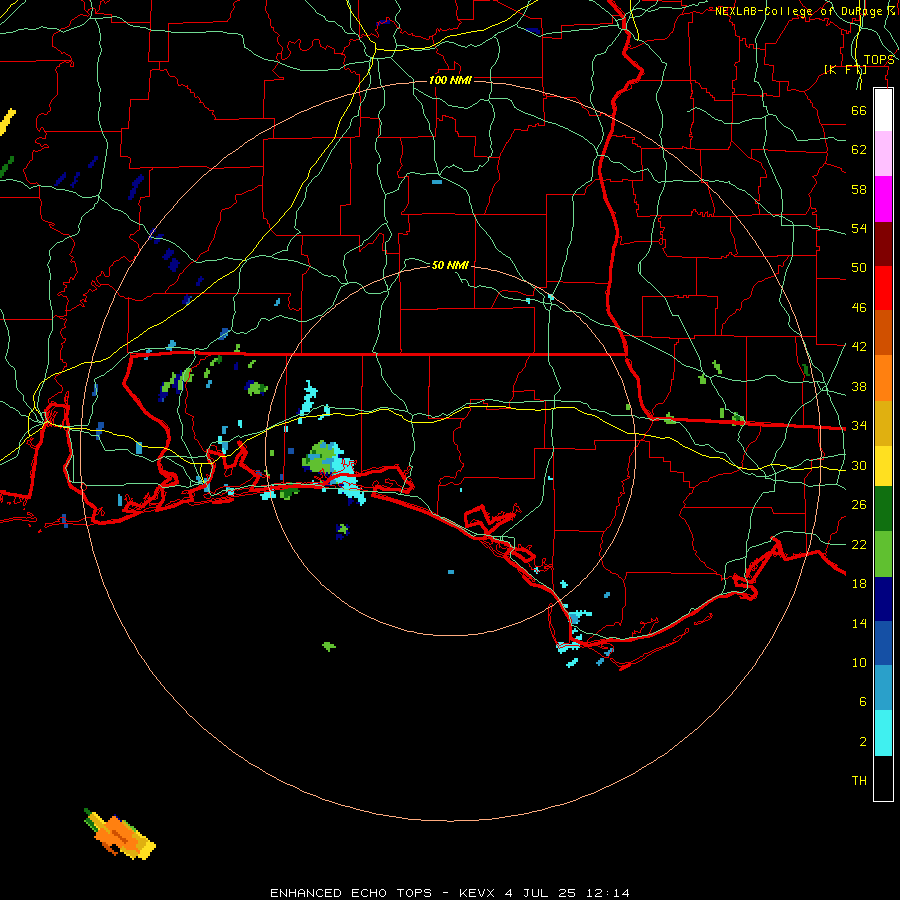Click the "6" legend value
900x900 pixels.
pos(863,701)
